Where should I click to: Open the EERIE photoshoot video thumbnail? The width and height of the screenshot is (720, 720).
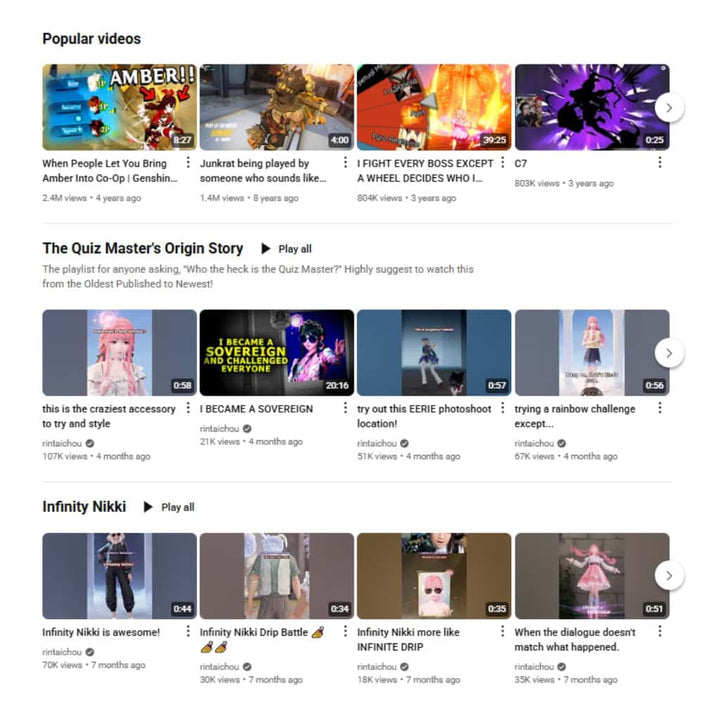pos(434,353)
